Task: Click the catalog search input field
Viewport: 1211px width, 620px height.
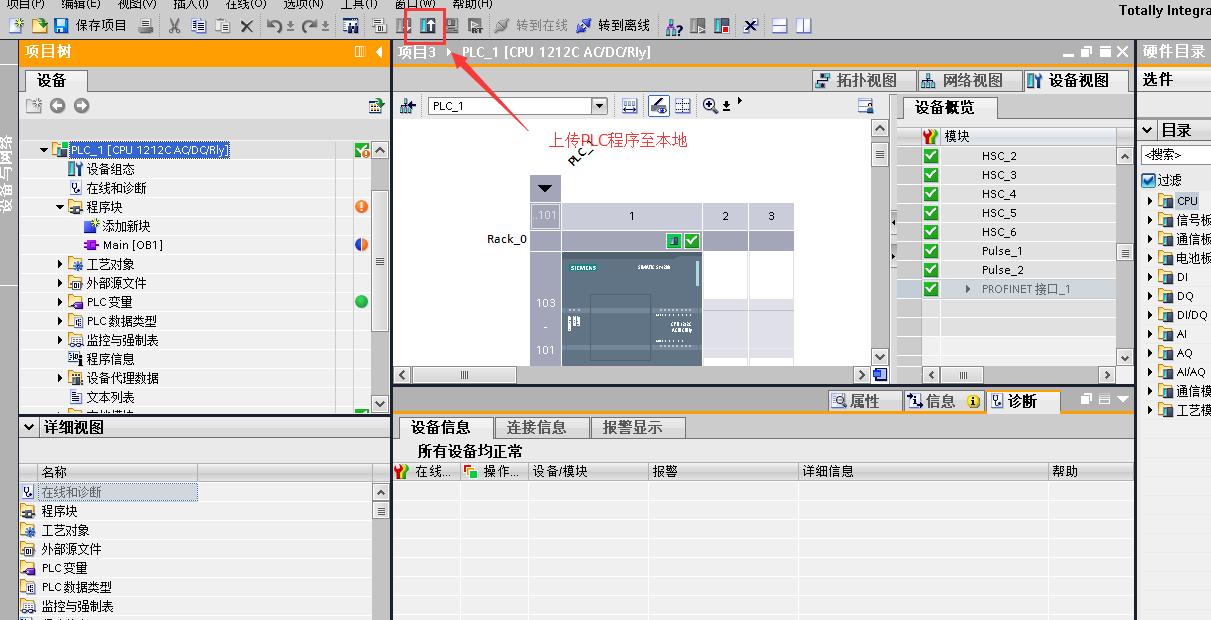Action: tap(1176, 155)
